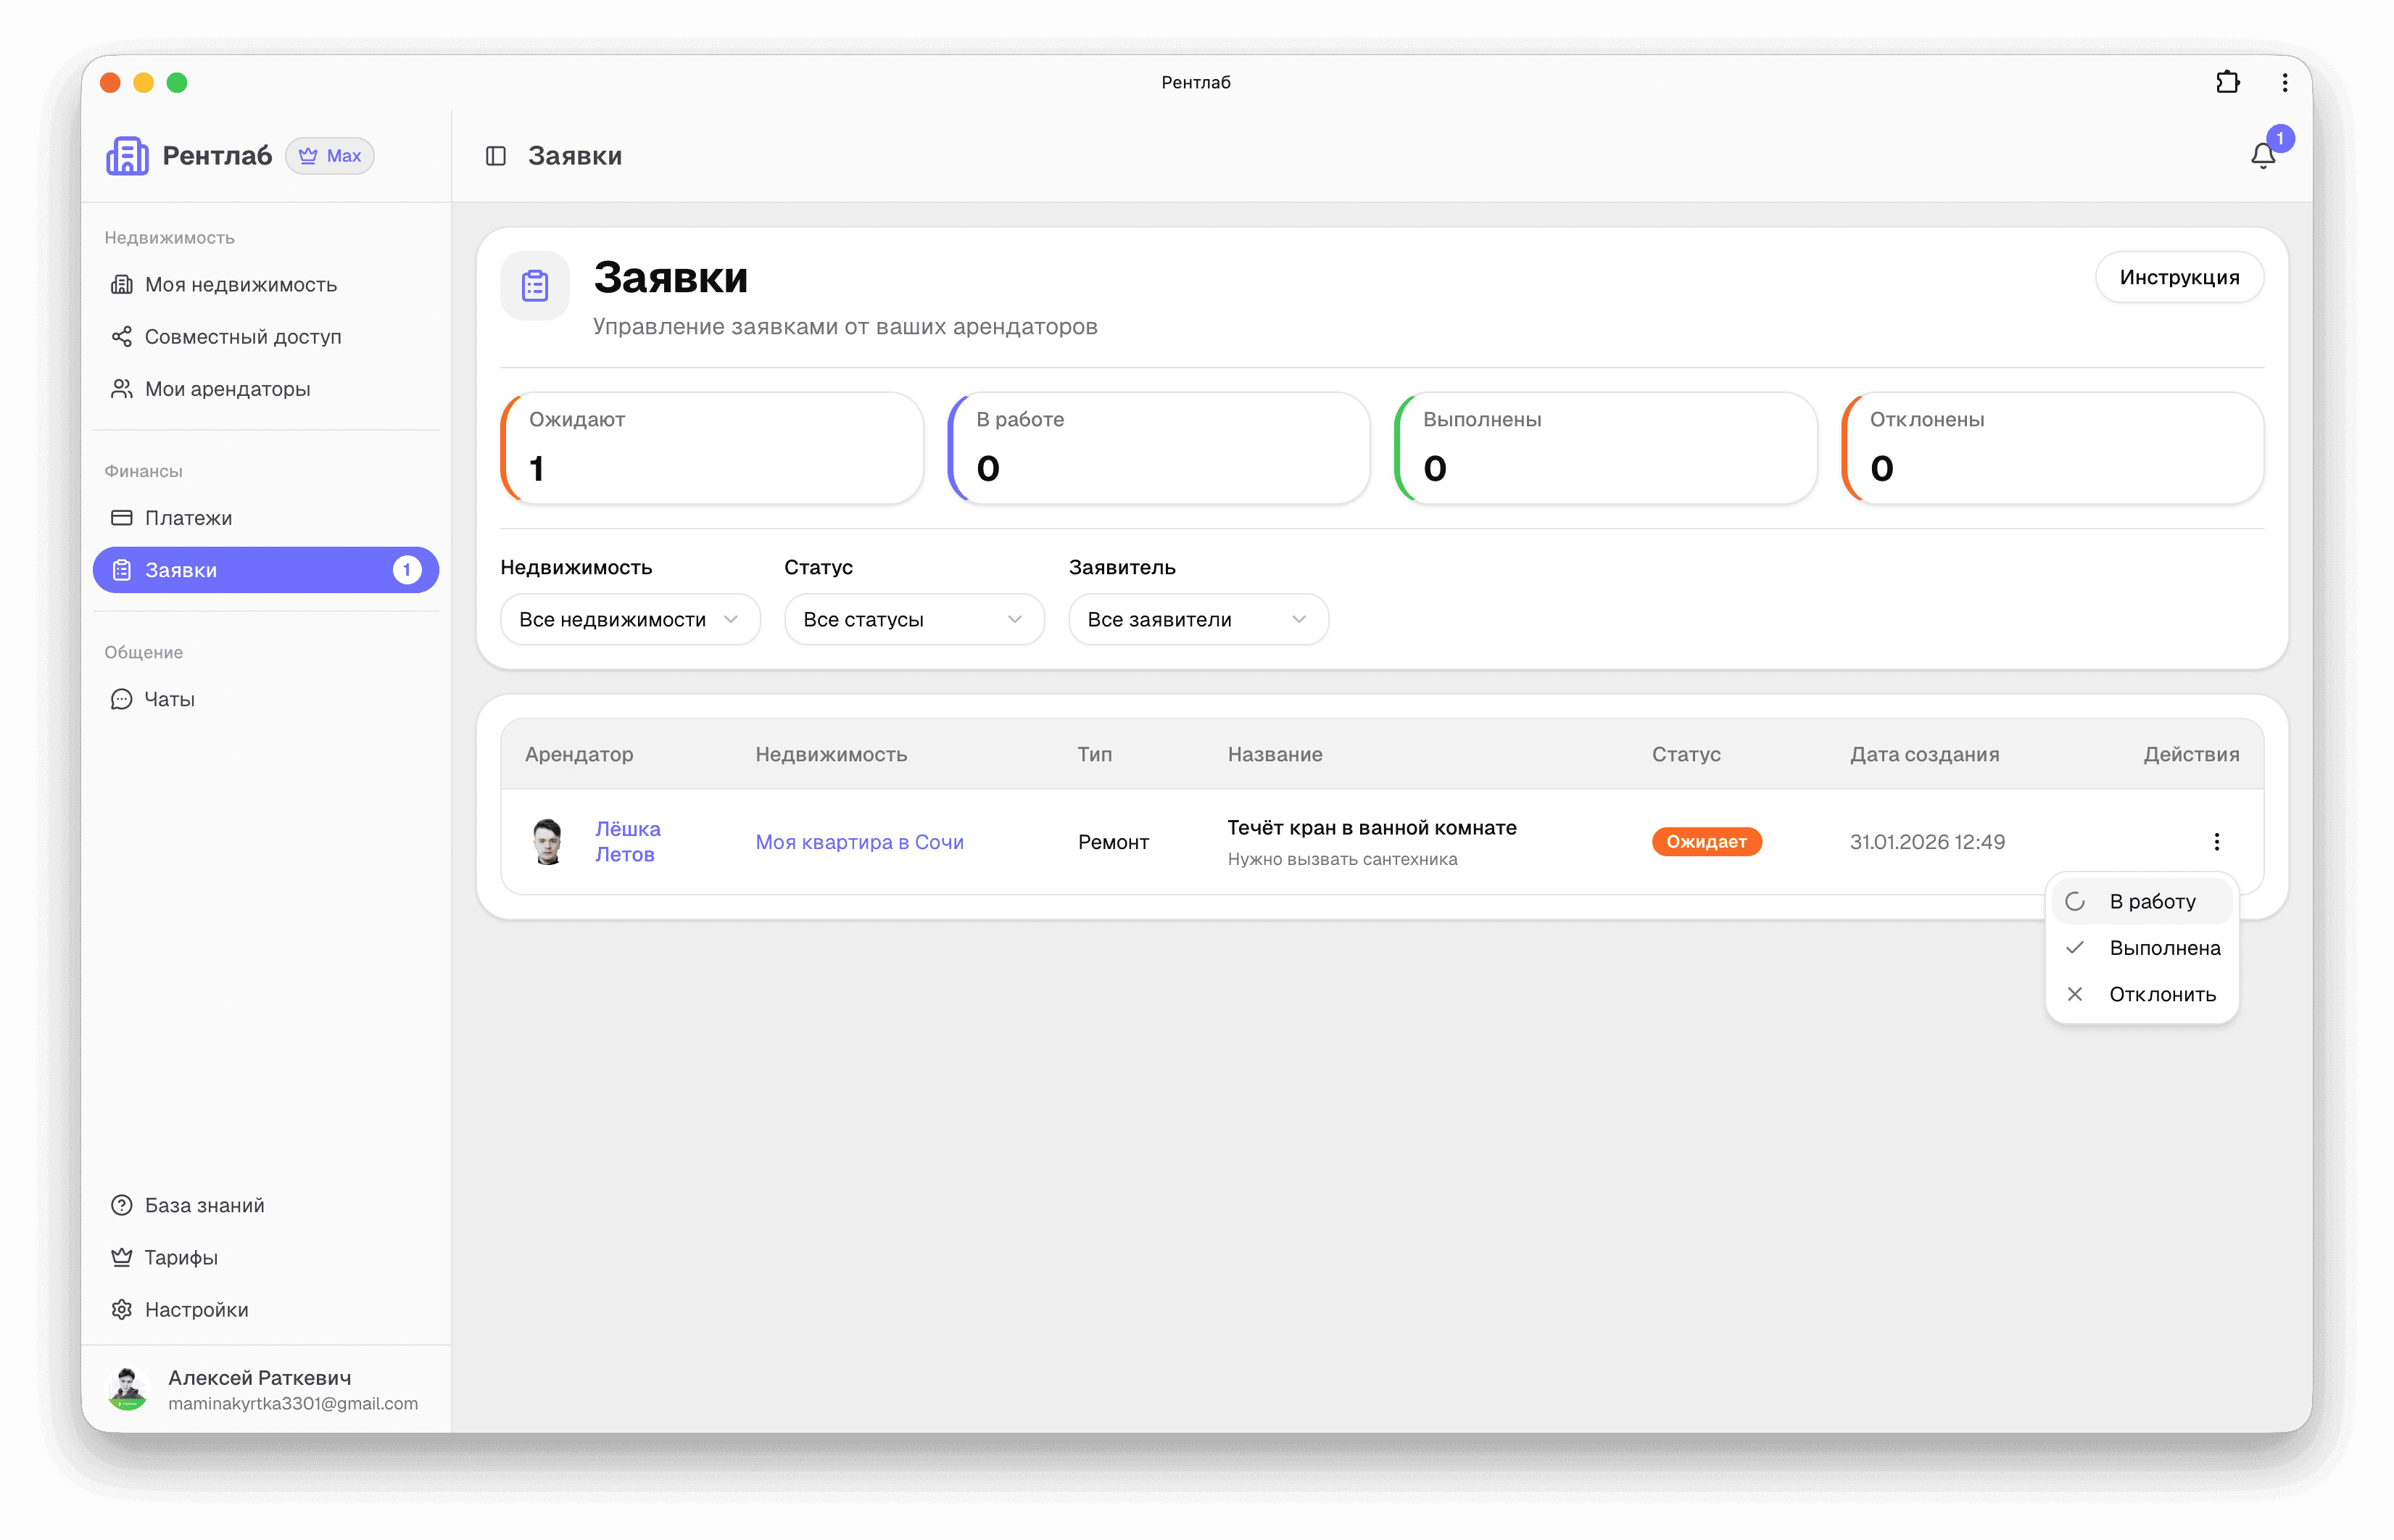Open the window's vertical dots menu
Screen dimensions: 2394x1540
pyautogui.click(x=2284, y=82)
